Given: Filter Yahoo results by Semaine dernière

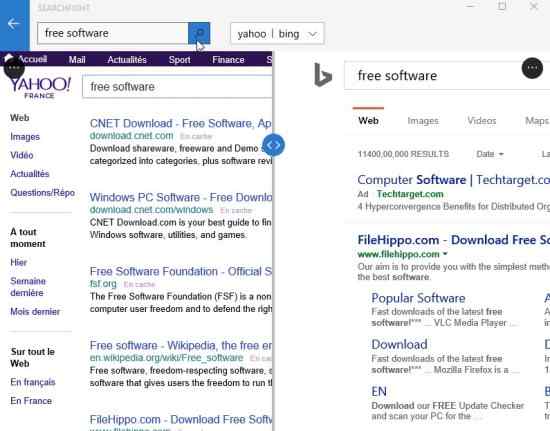Looking at the screenshot, I should (x=28, y=287).
